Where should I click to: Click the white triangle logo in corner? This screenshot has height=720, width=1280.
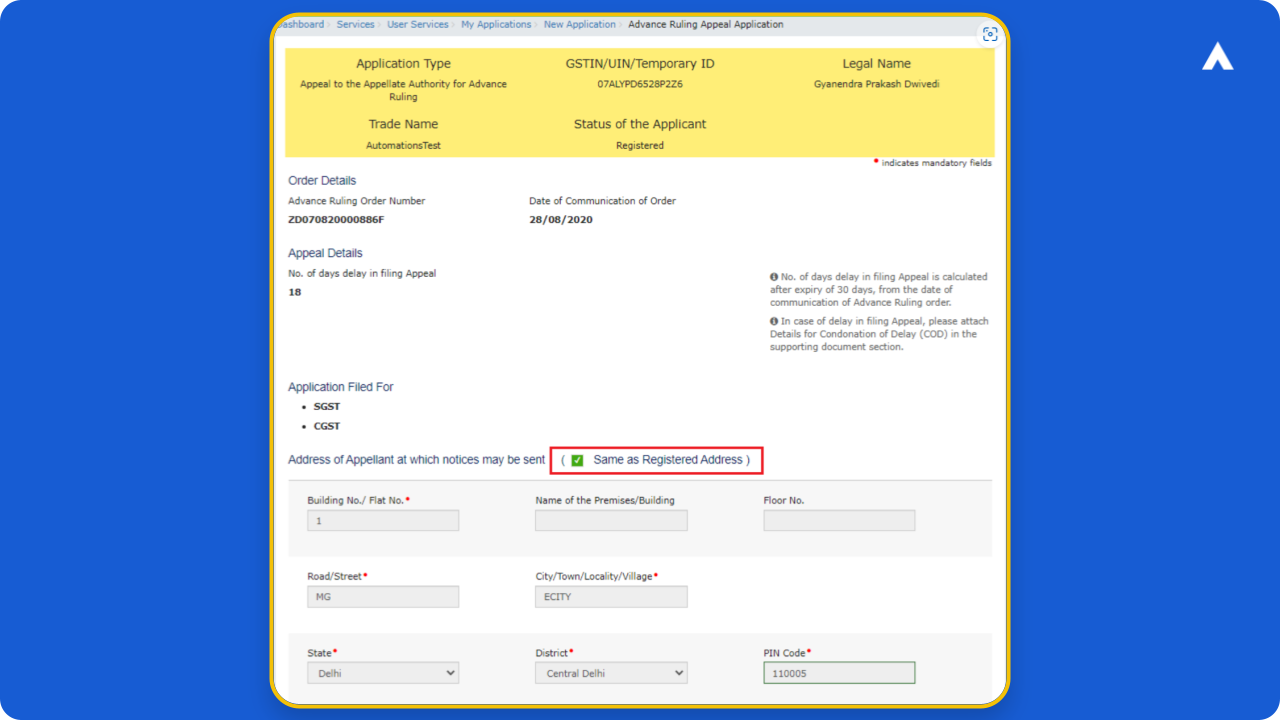pos(1217,58)
